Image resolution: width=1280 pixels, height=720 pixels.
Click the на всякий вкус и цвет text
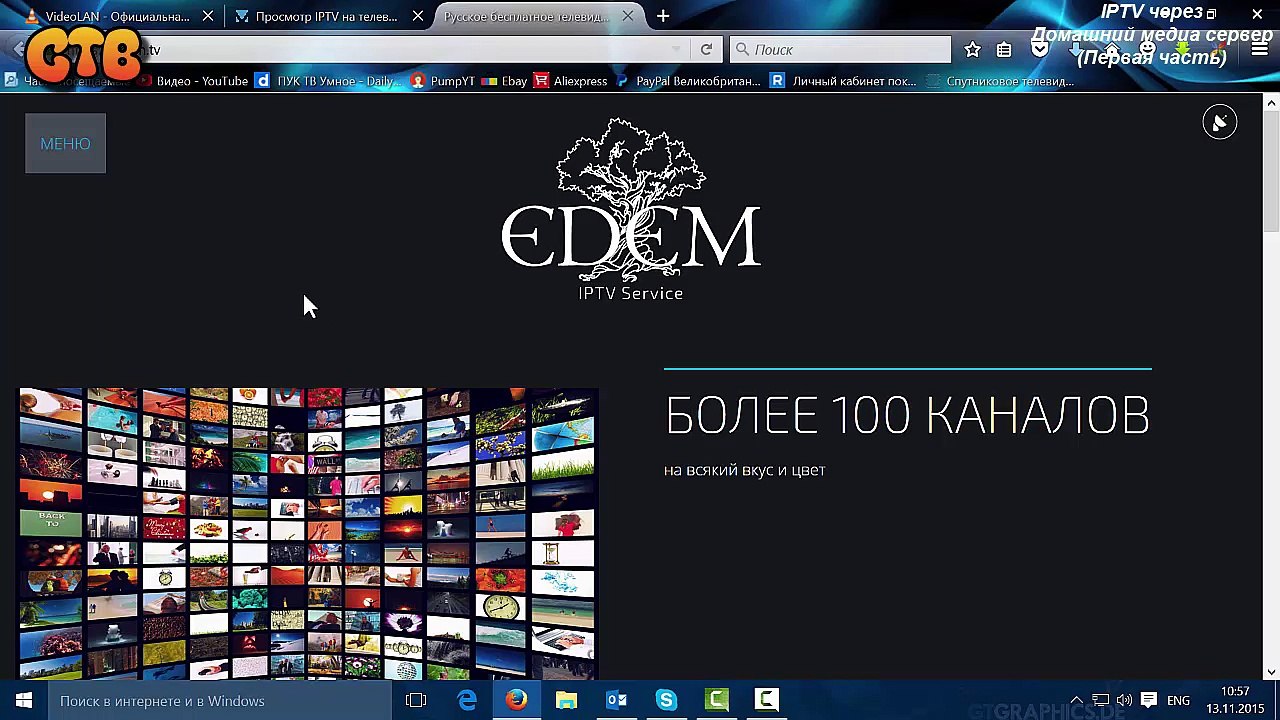(x=744, y=470)
